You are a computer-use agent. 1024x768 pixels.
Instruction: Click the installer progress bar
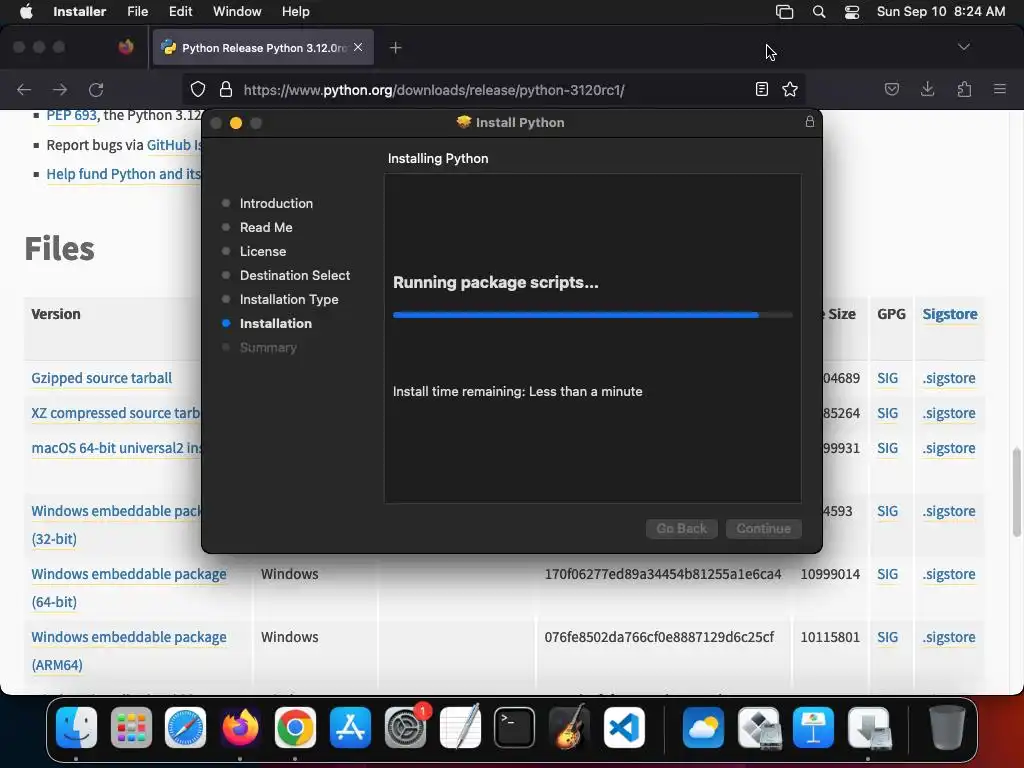pyautogui.click(x=593, y=315)
